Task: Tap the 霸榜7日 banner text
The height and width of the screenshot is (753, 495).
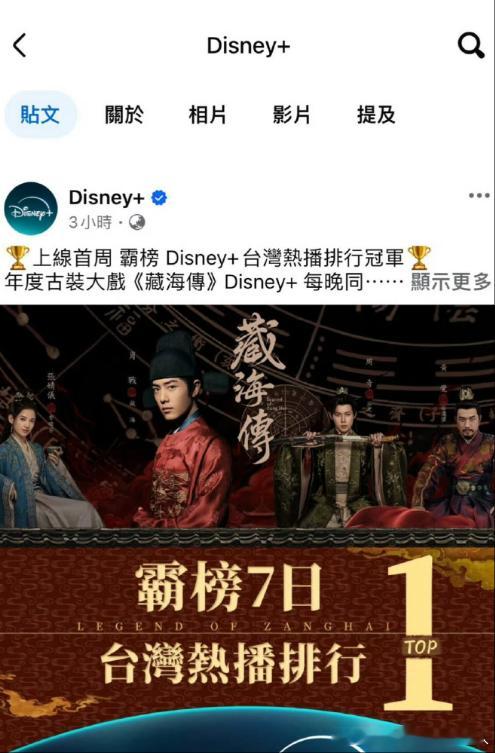Action: 229,586
